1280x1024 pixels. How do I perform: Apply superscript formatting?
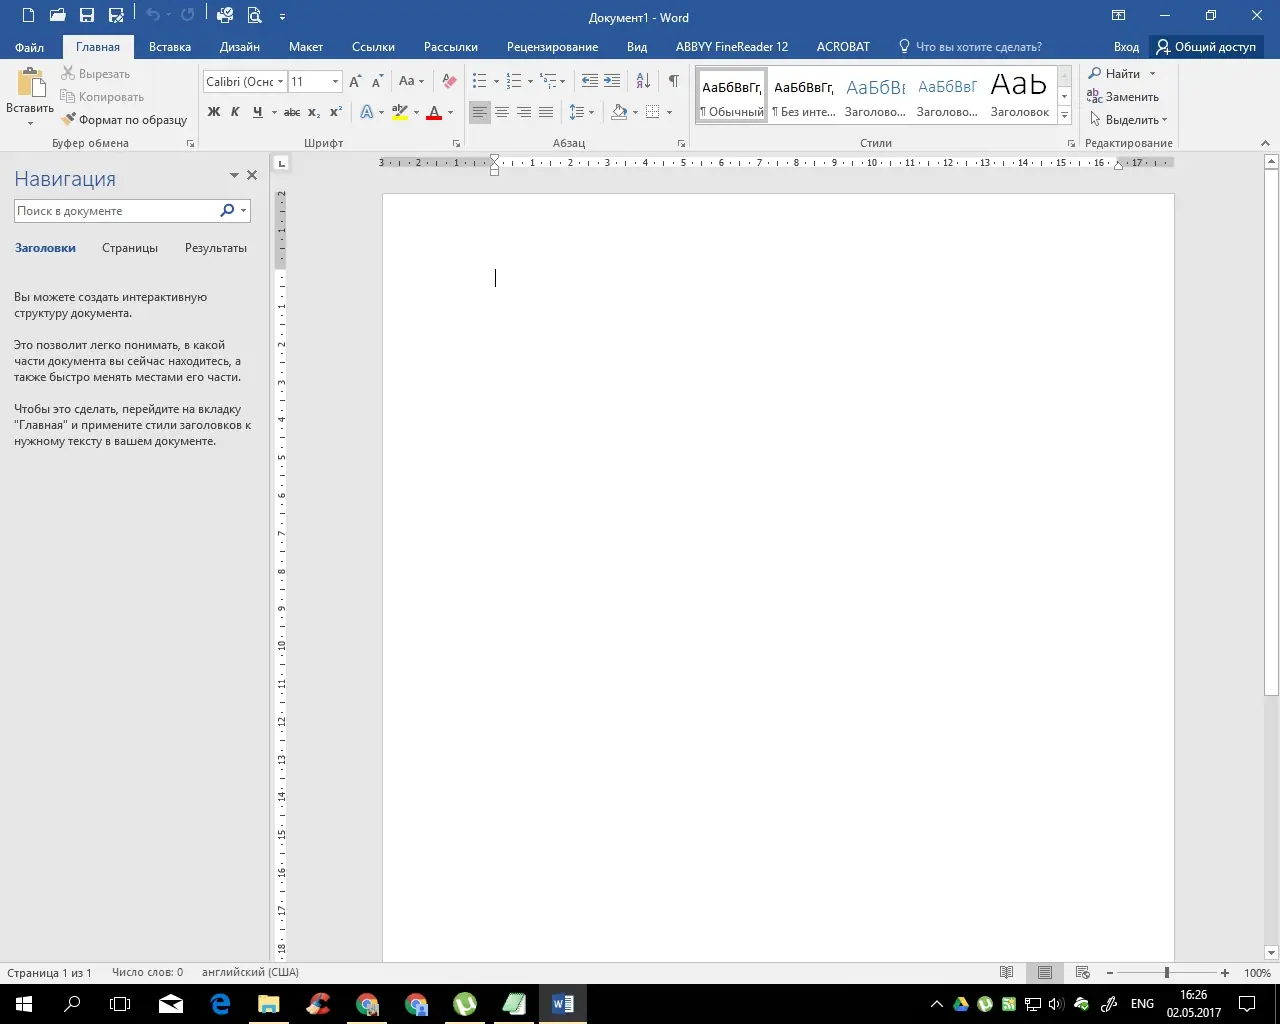tap(336, 112)
